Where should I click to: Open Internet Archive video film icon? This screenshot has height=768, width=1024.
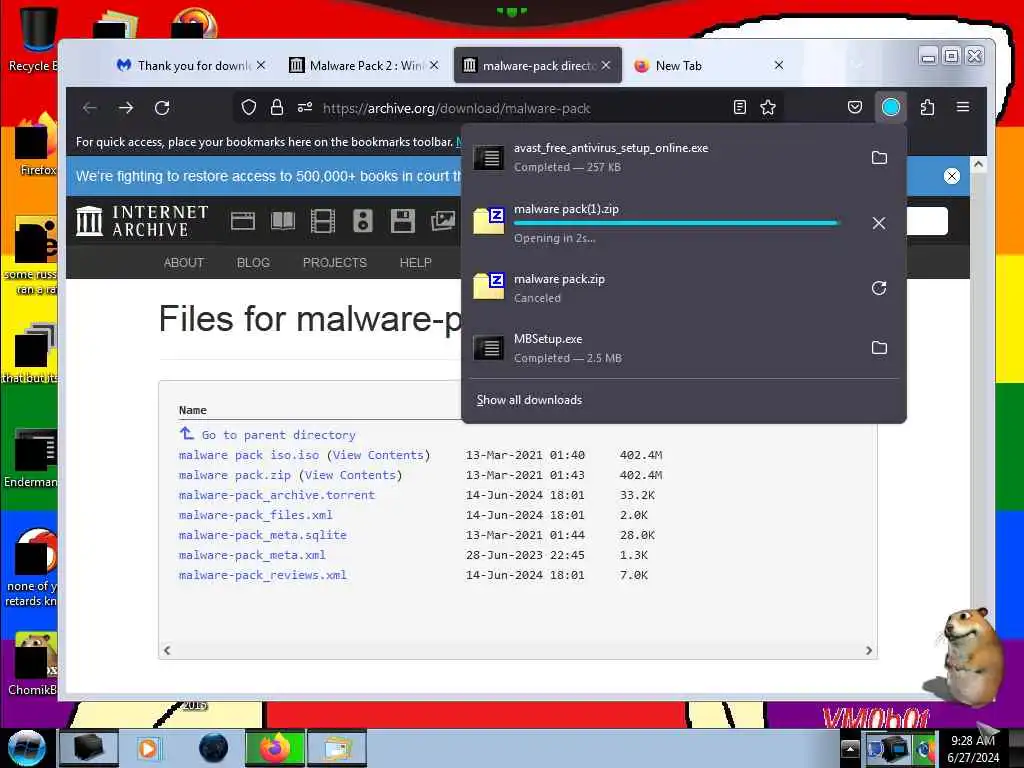(x=323, y=221)
